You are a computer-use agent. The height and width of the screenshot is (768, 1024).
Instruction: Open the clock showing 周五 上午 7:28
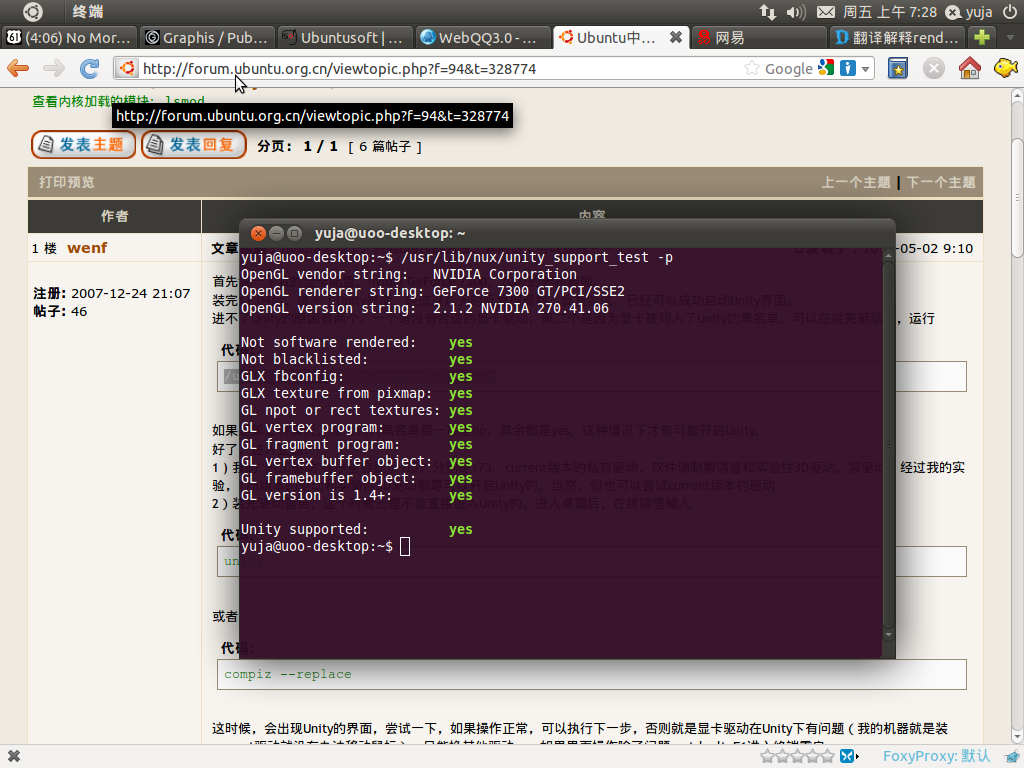tap(889, 12)
